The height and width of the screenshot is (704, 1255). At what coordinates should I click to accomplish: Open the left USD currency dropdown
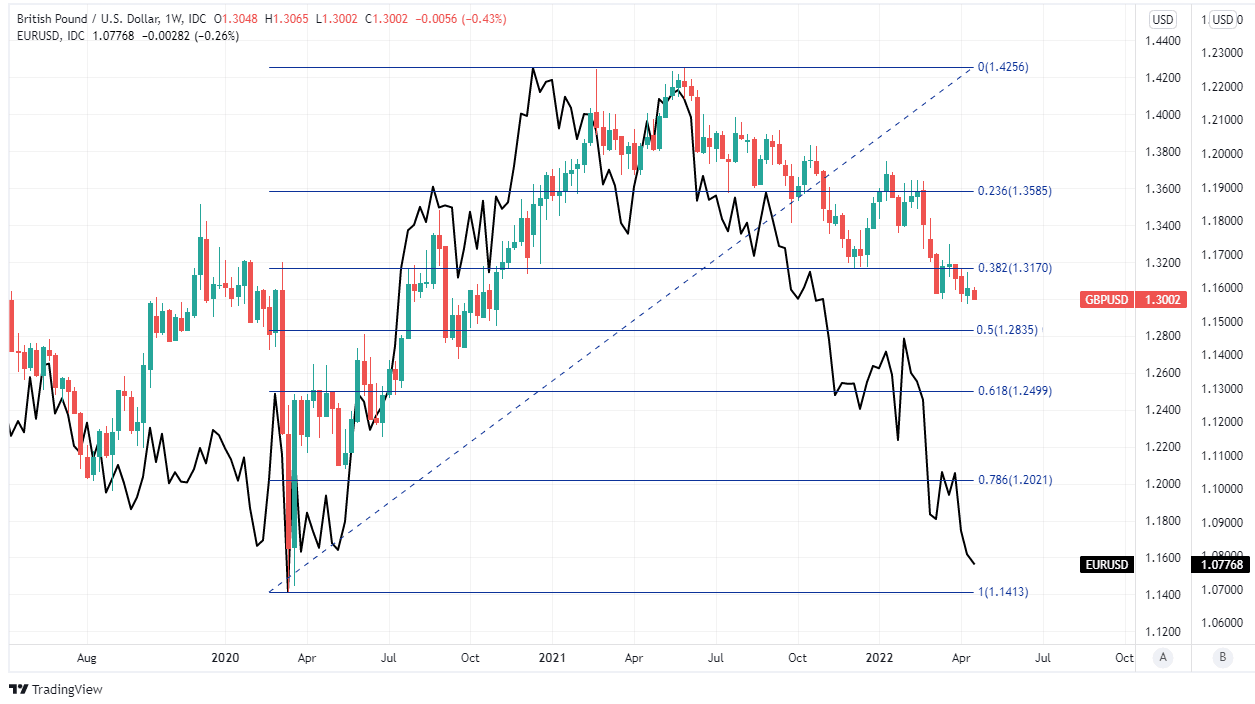[x=1162, y=19]
